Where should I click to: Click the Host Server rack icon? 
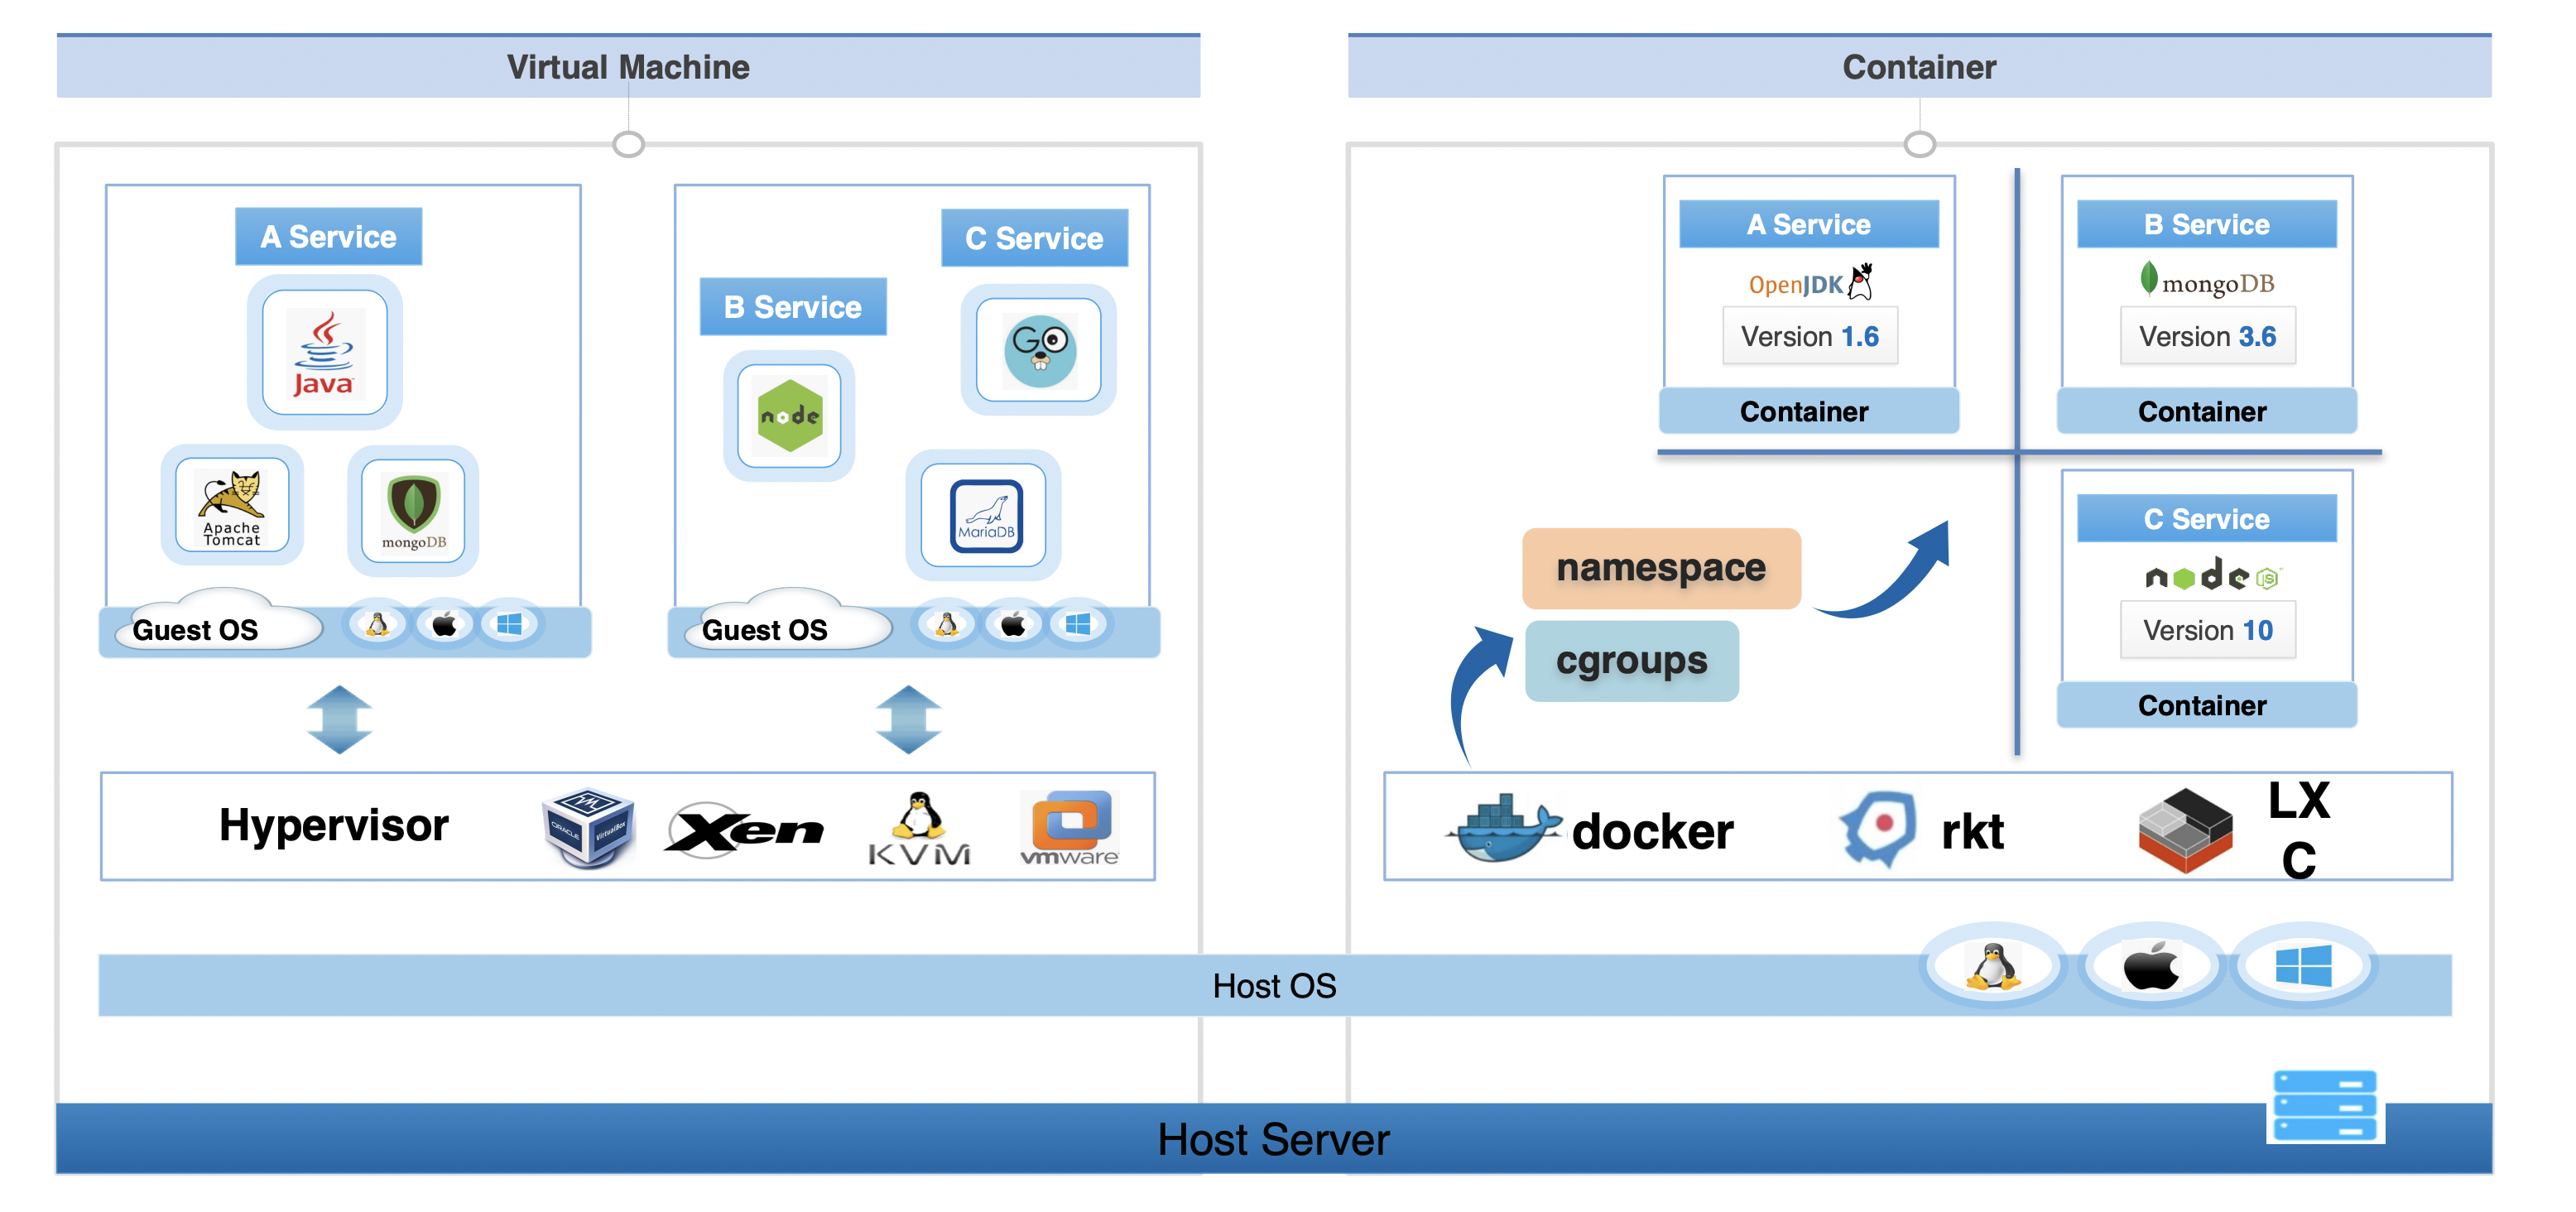point(2324,1105)
